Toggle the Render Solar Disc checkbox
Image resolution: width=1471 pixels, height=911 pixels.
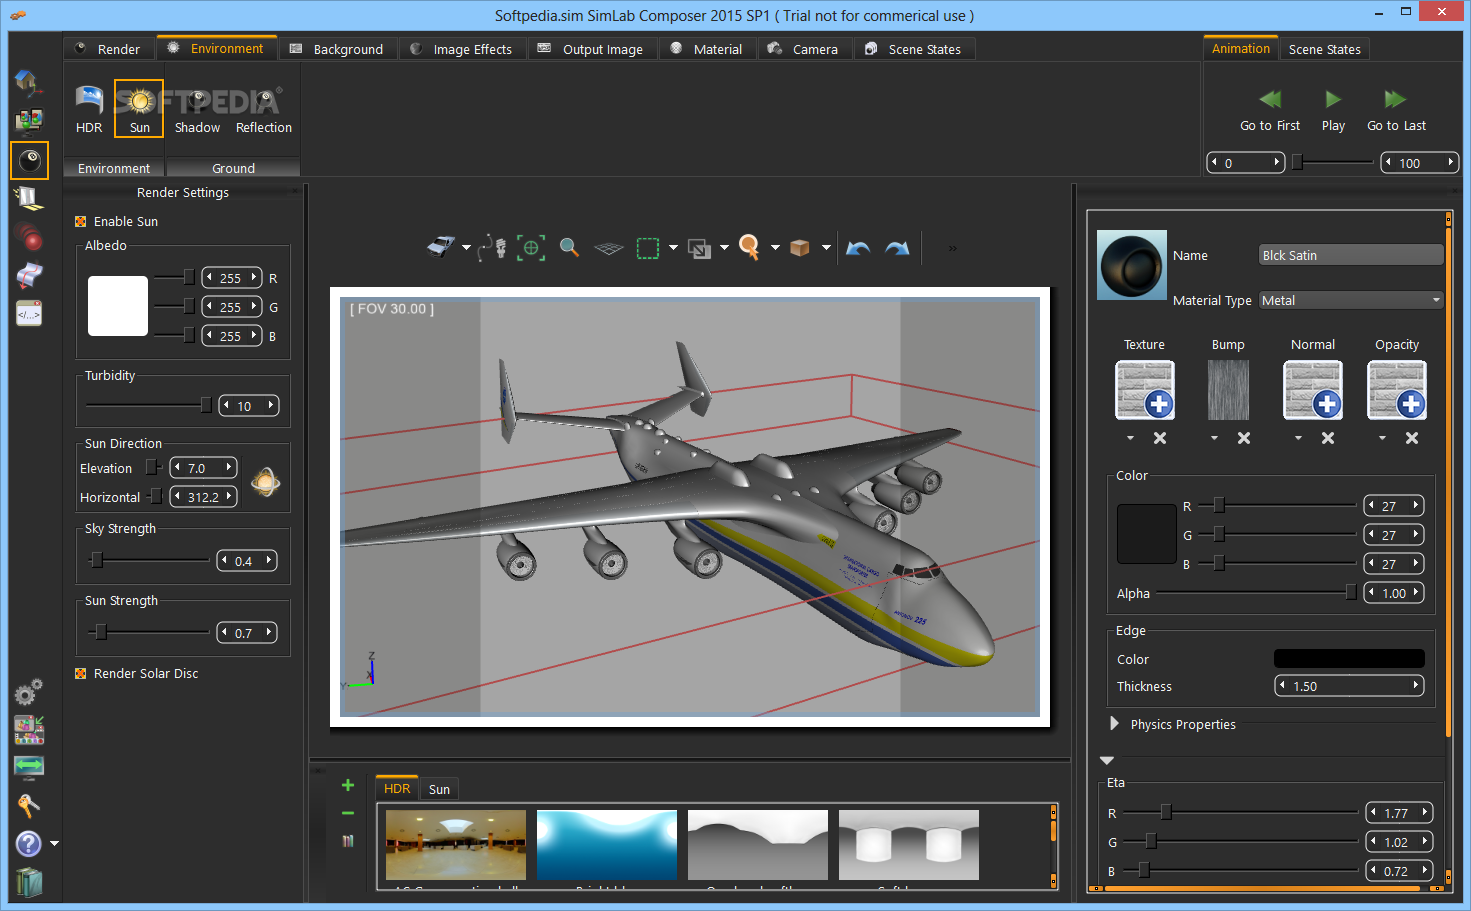coord(81,673)
